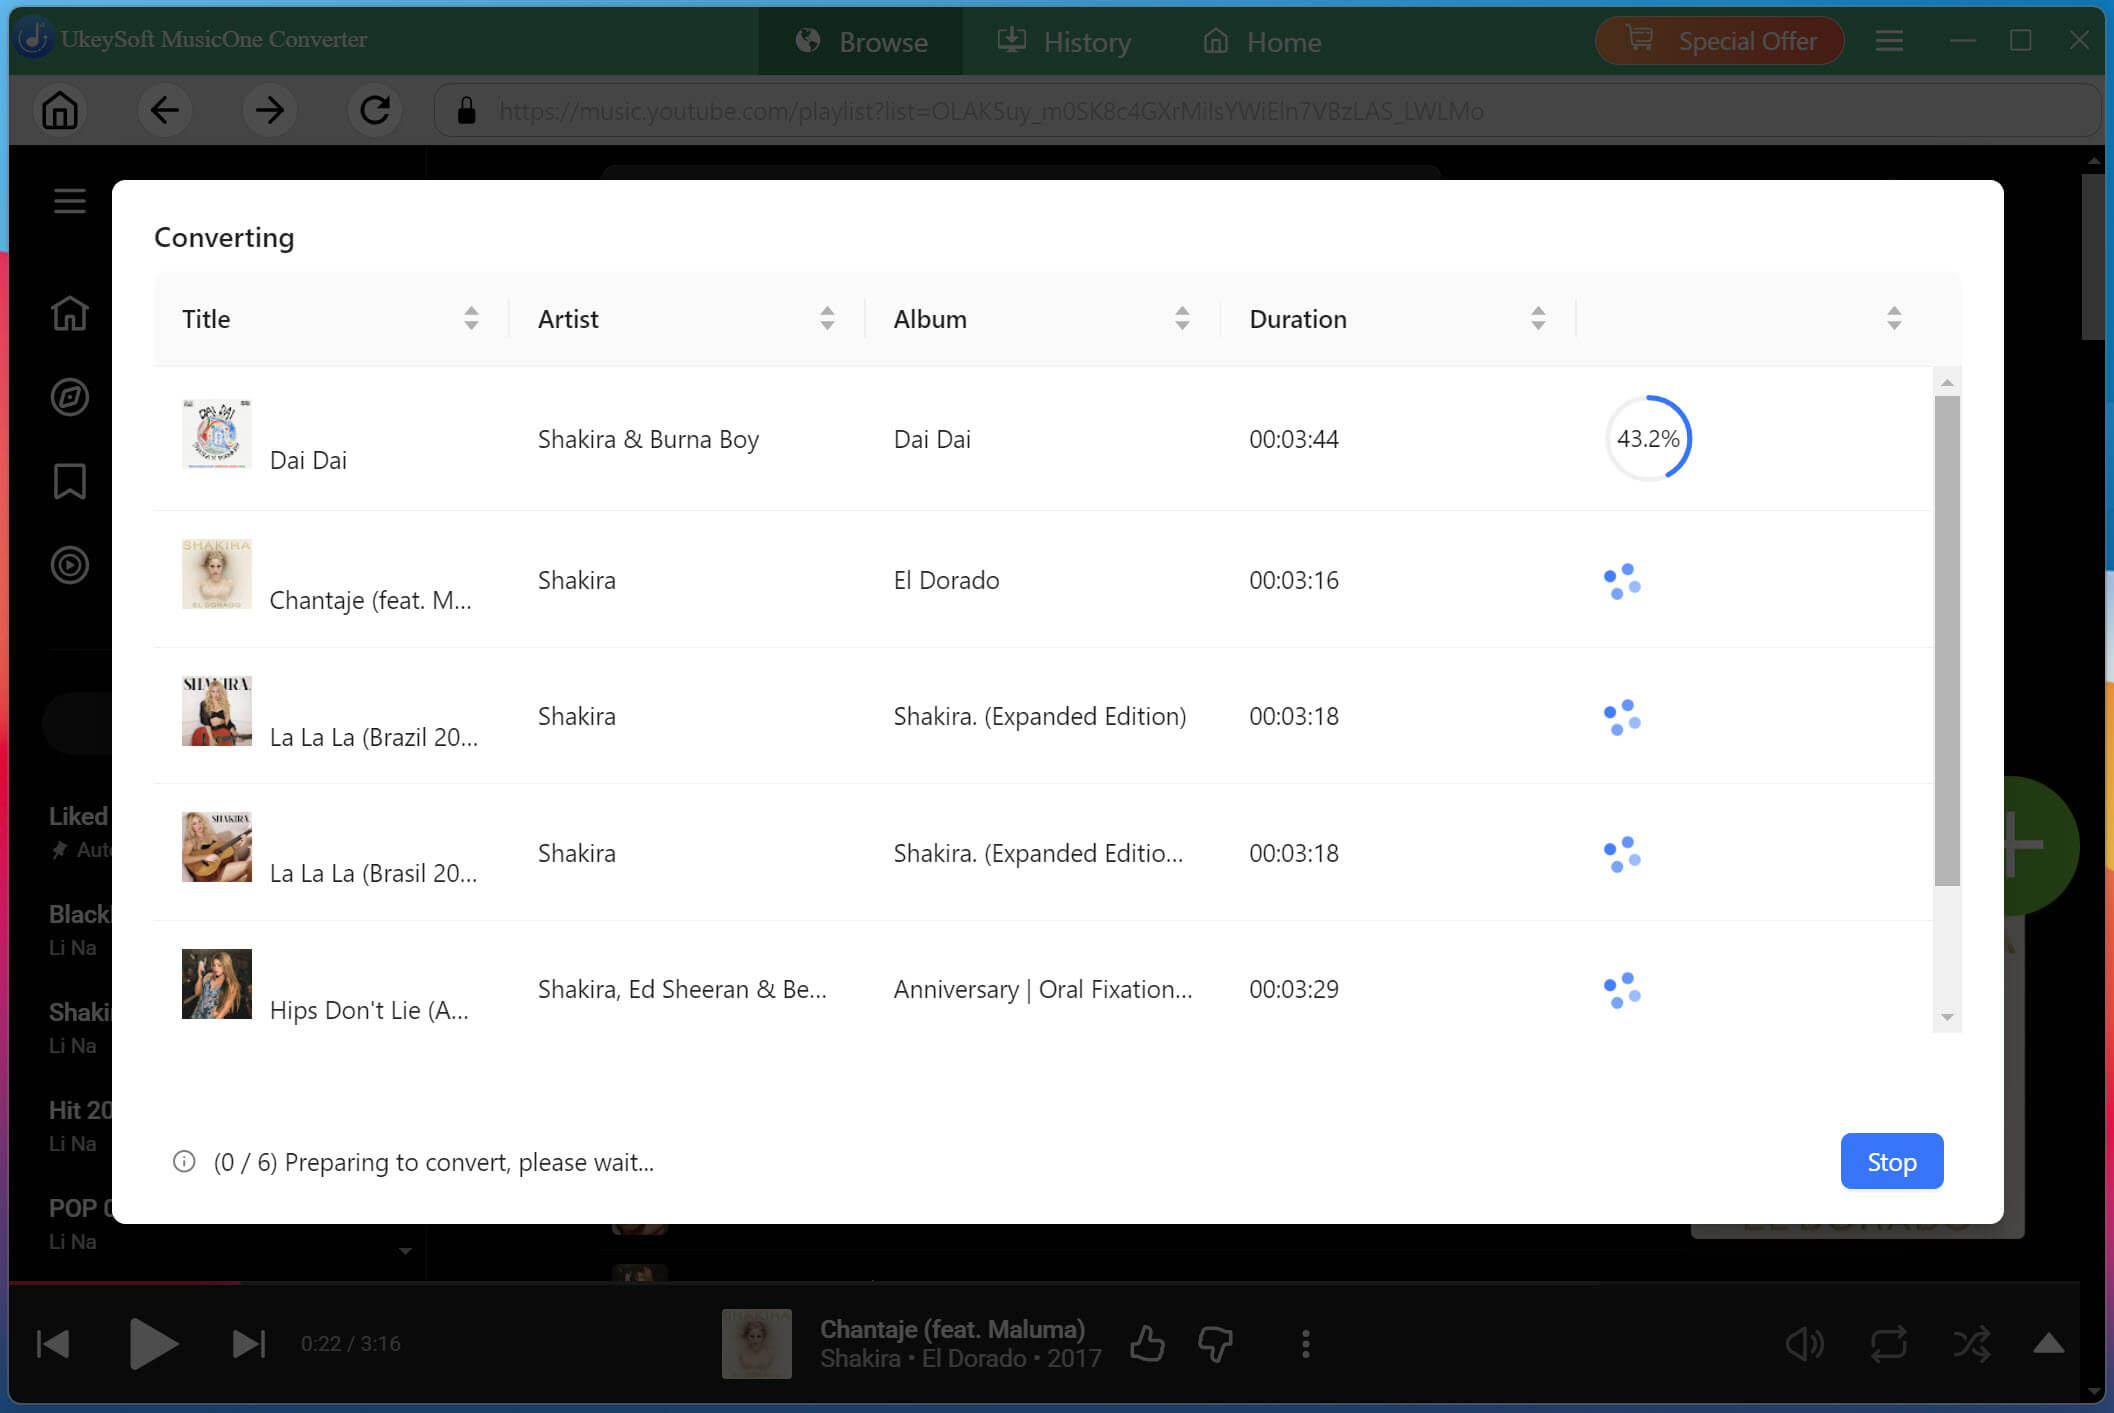Sort the list by Duration column
The width and height of the screenshot is (2114, 1413).
[x=1538, y=318]
